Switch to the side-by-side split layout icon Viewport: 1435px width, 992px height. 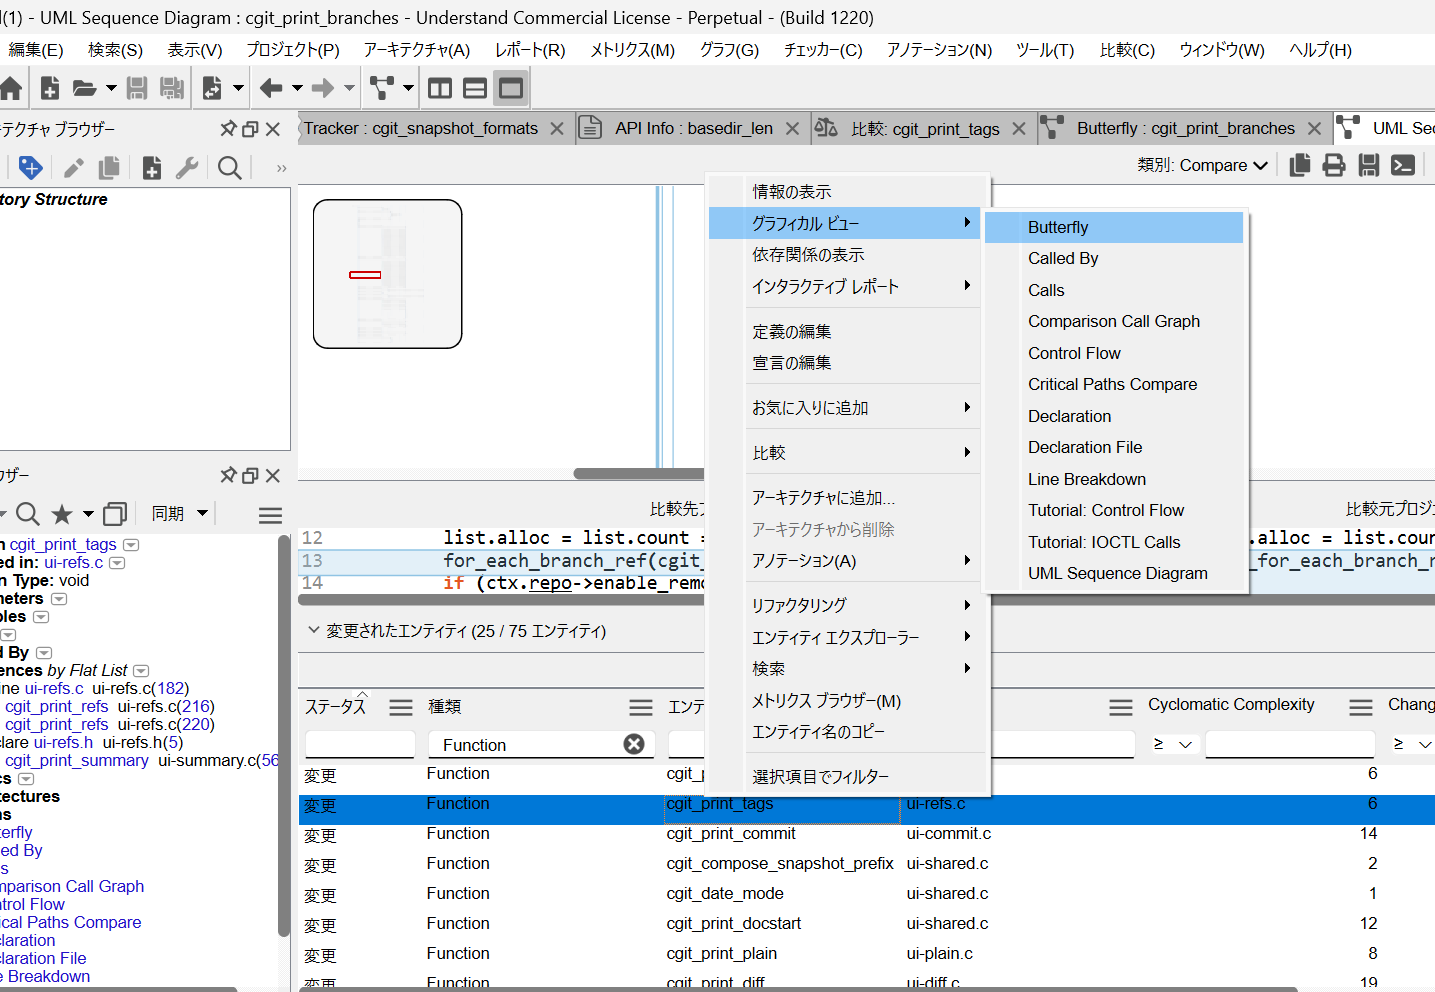tap(440, 89)
